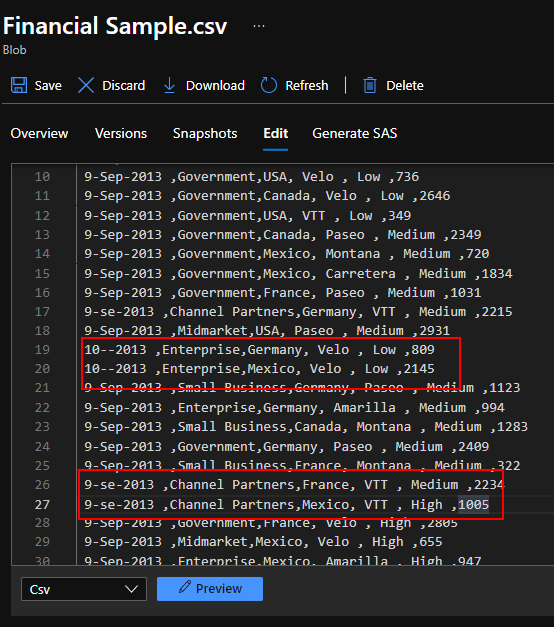Open the Versions tab

[x=121, y=133]
